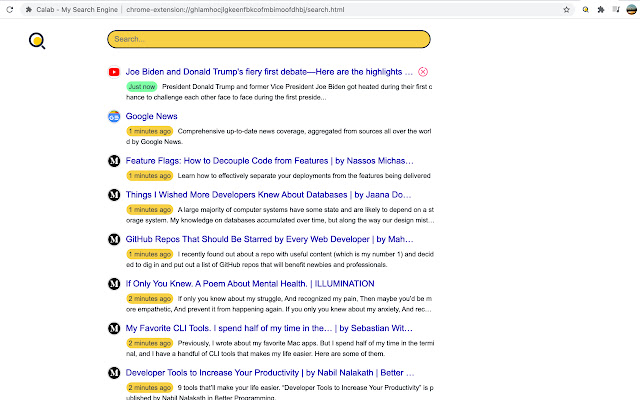Click Medium icon beside Feature Flags result
640x400 pixels.
point(114,161)
